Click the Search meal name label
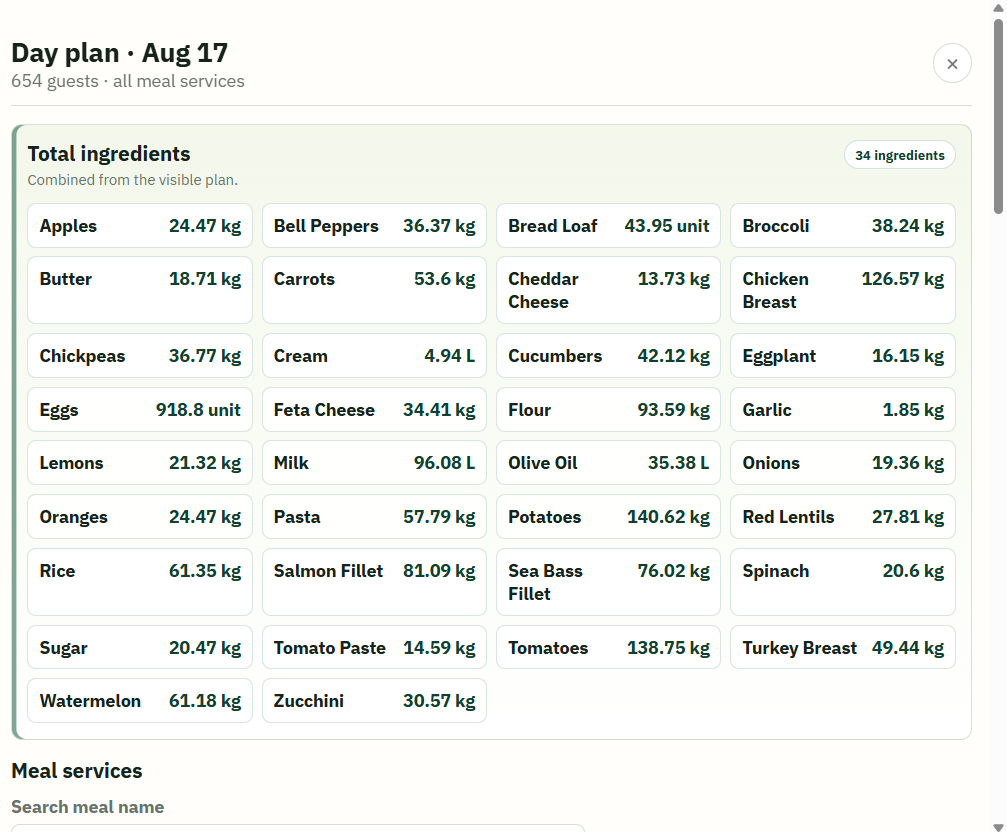The height and width of the screenshot is (832, 1007). 87,807
